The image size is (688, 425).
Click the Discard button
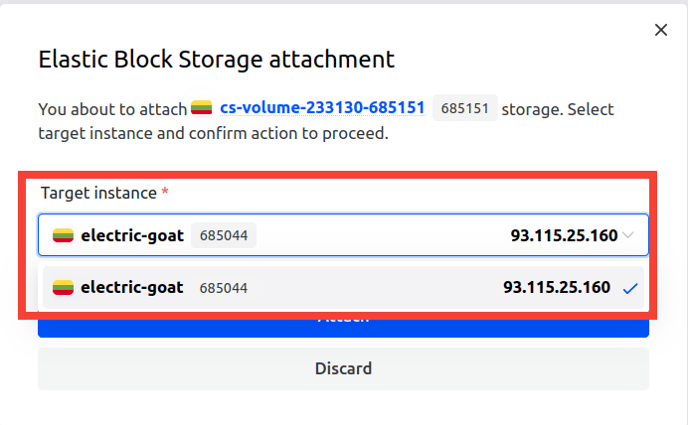point(344,368)
